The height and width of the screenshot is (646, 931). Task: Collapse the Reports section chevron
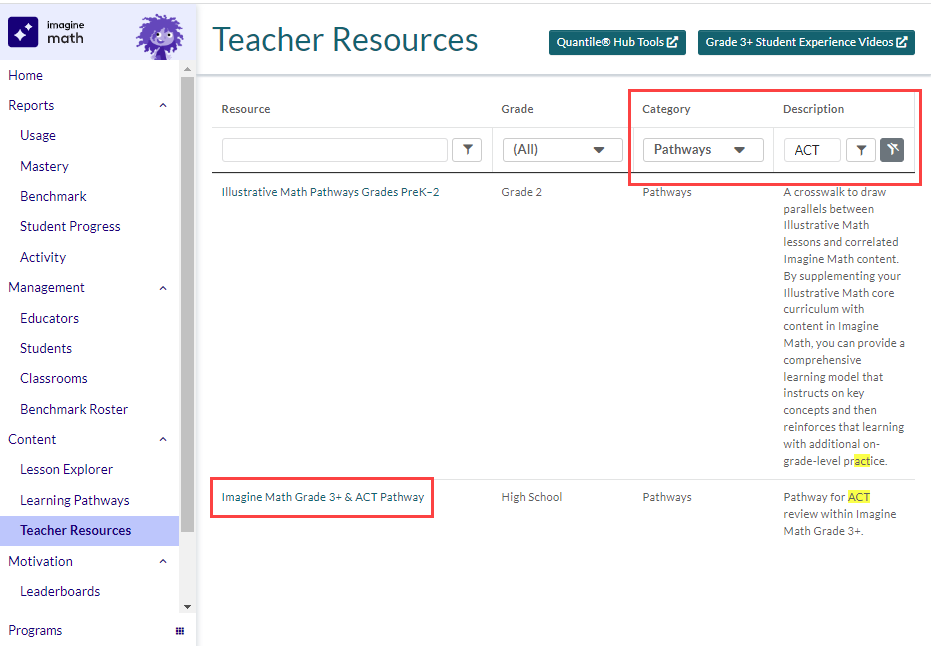pos(163,105)
